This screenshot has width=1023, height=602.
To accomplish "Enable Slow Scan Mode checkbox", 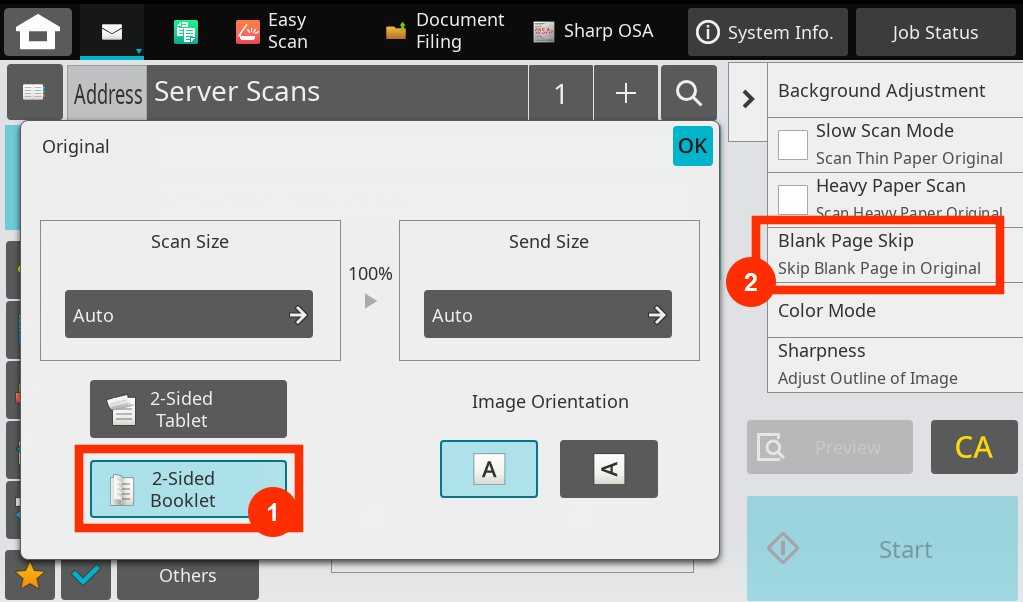I will click(793, 145).
